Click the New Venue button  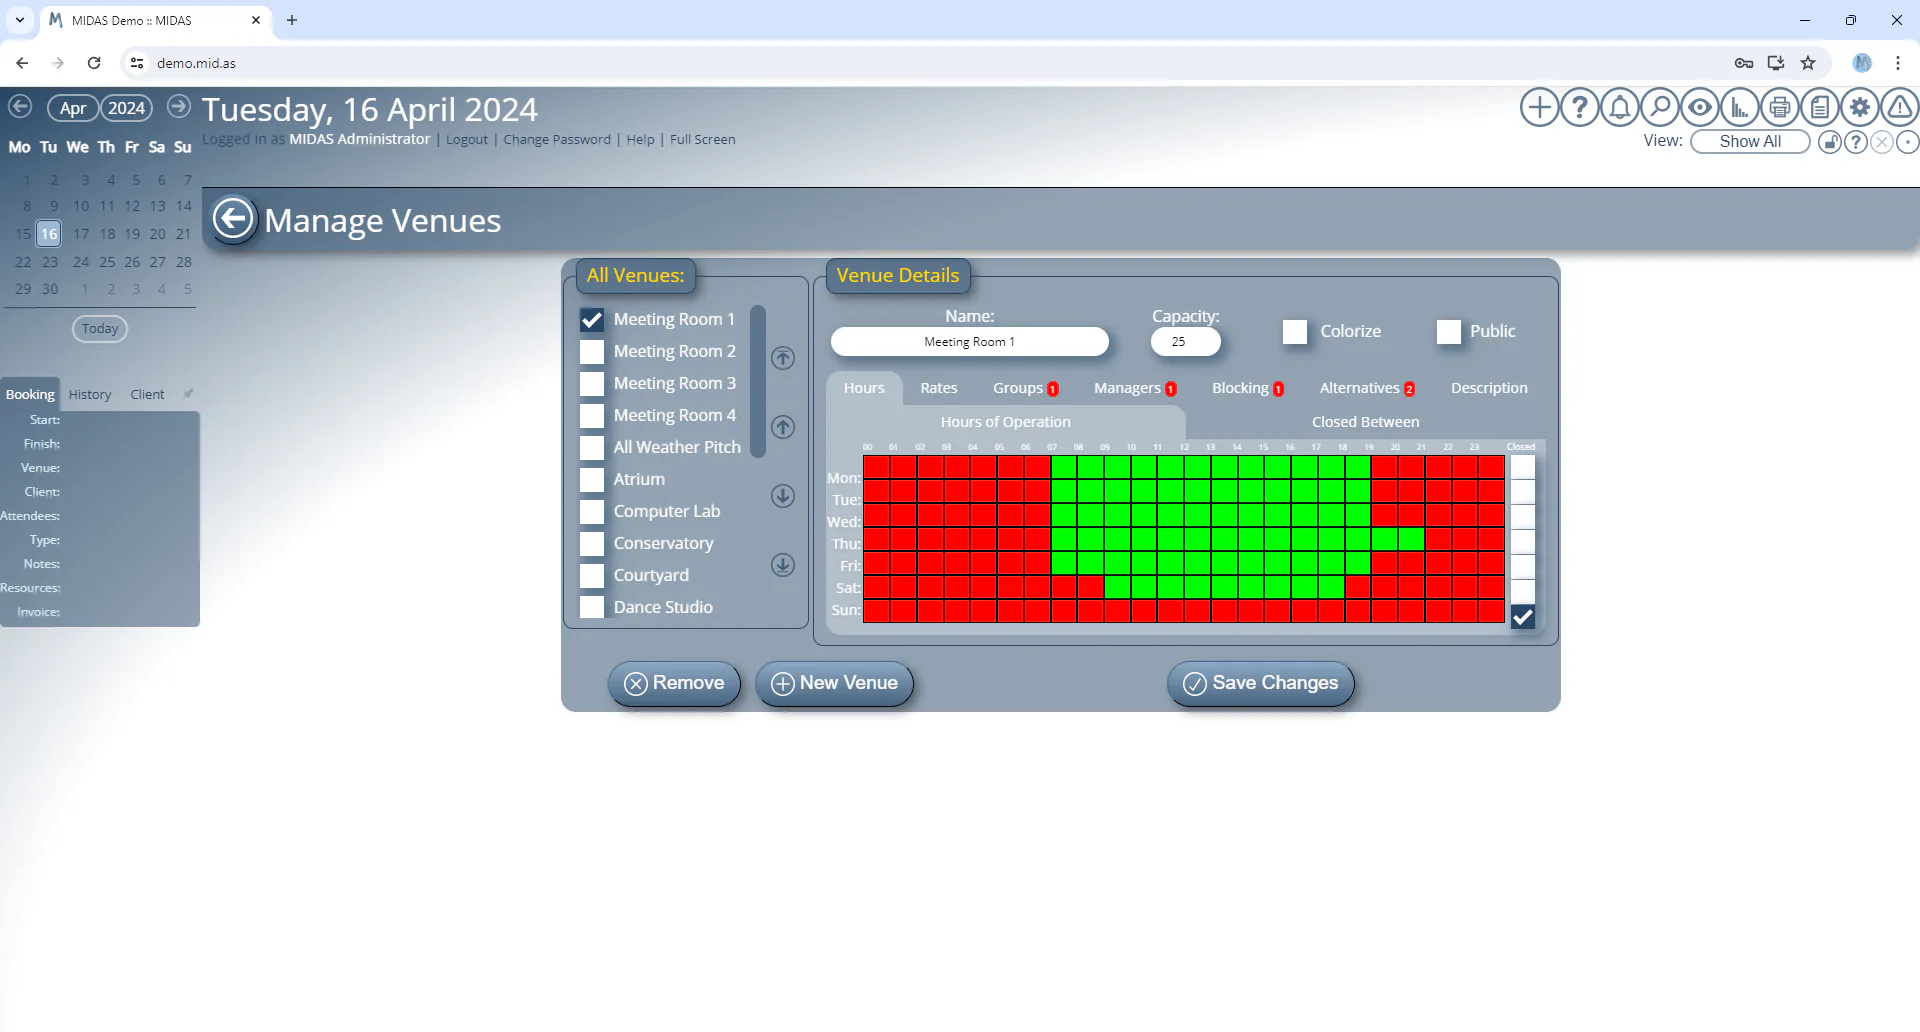click(834, 683)
